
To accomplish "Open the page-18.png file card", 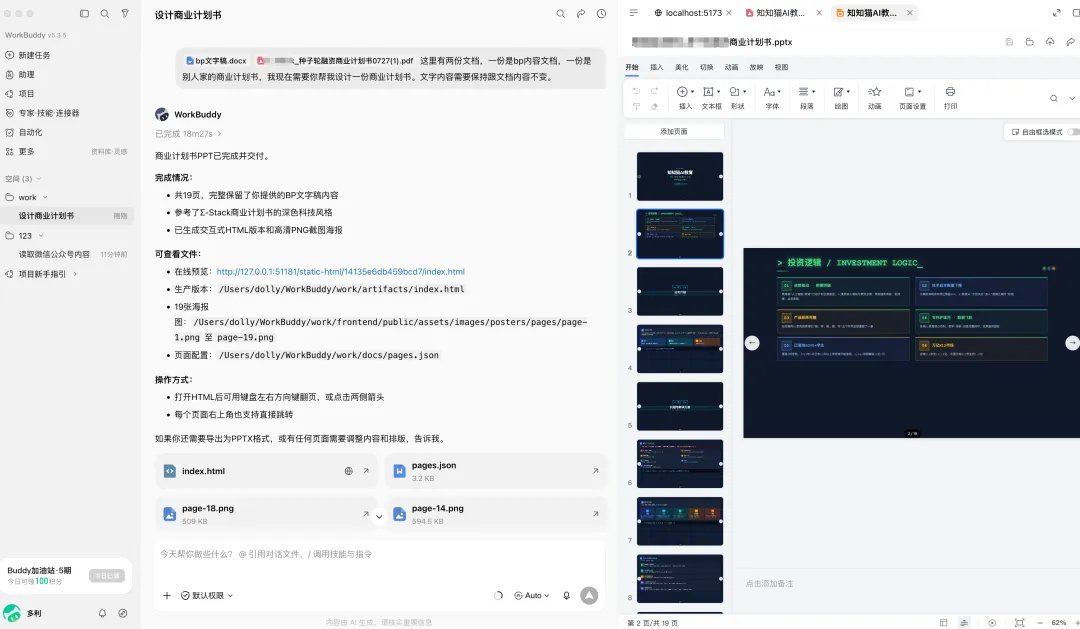I will point(266,514).
